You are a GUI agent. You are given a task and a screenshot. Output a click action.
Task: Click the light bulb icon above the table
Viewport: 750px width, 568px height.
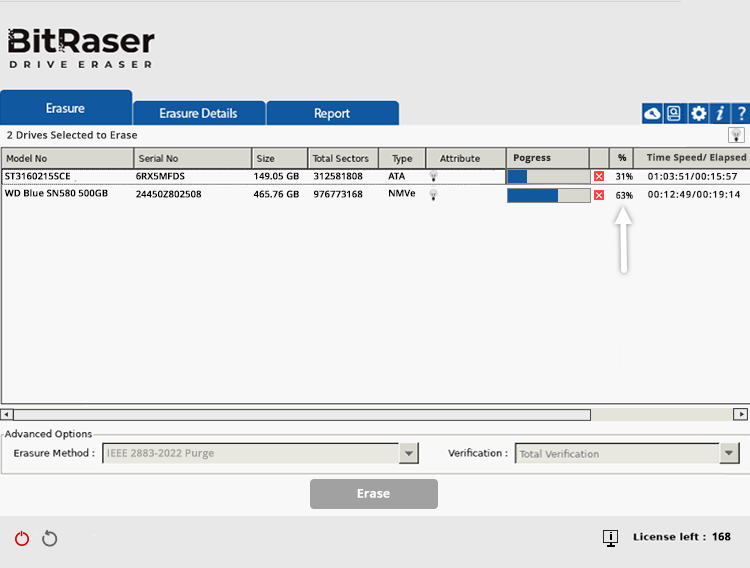click(735, 135)
